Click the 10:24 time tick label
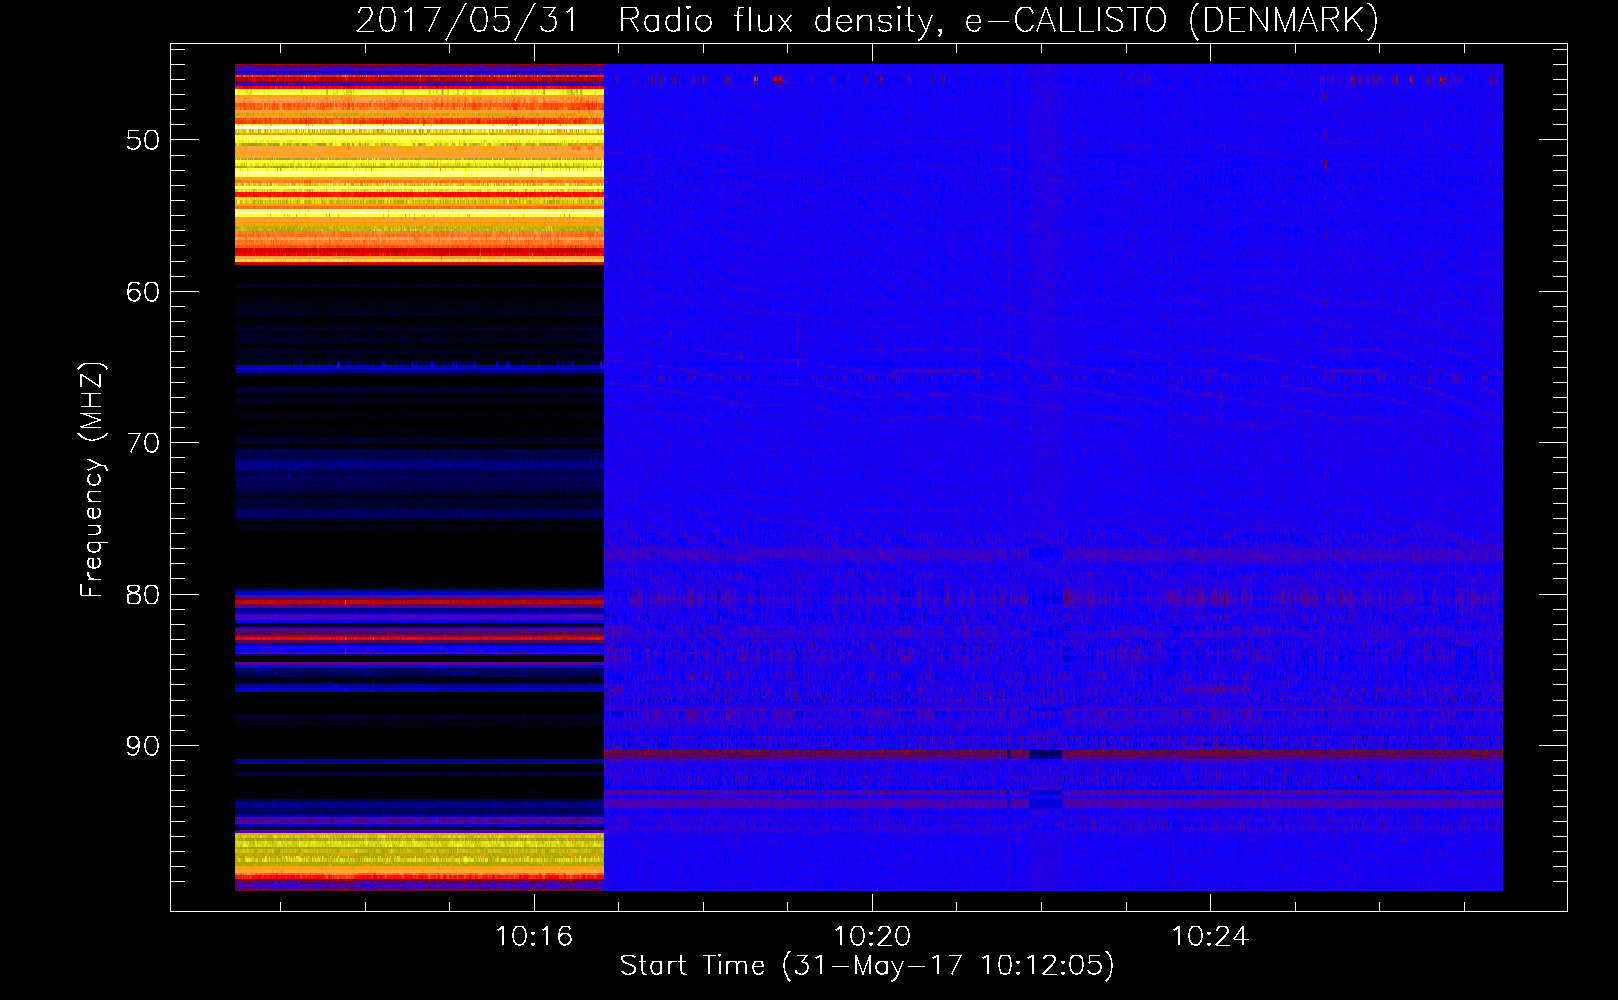This screenshot has width=1618, height=1000. (x=1210, y=936)
